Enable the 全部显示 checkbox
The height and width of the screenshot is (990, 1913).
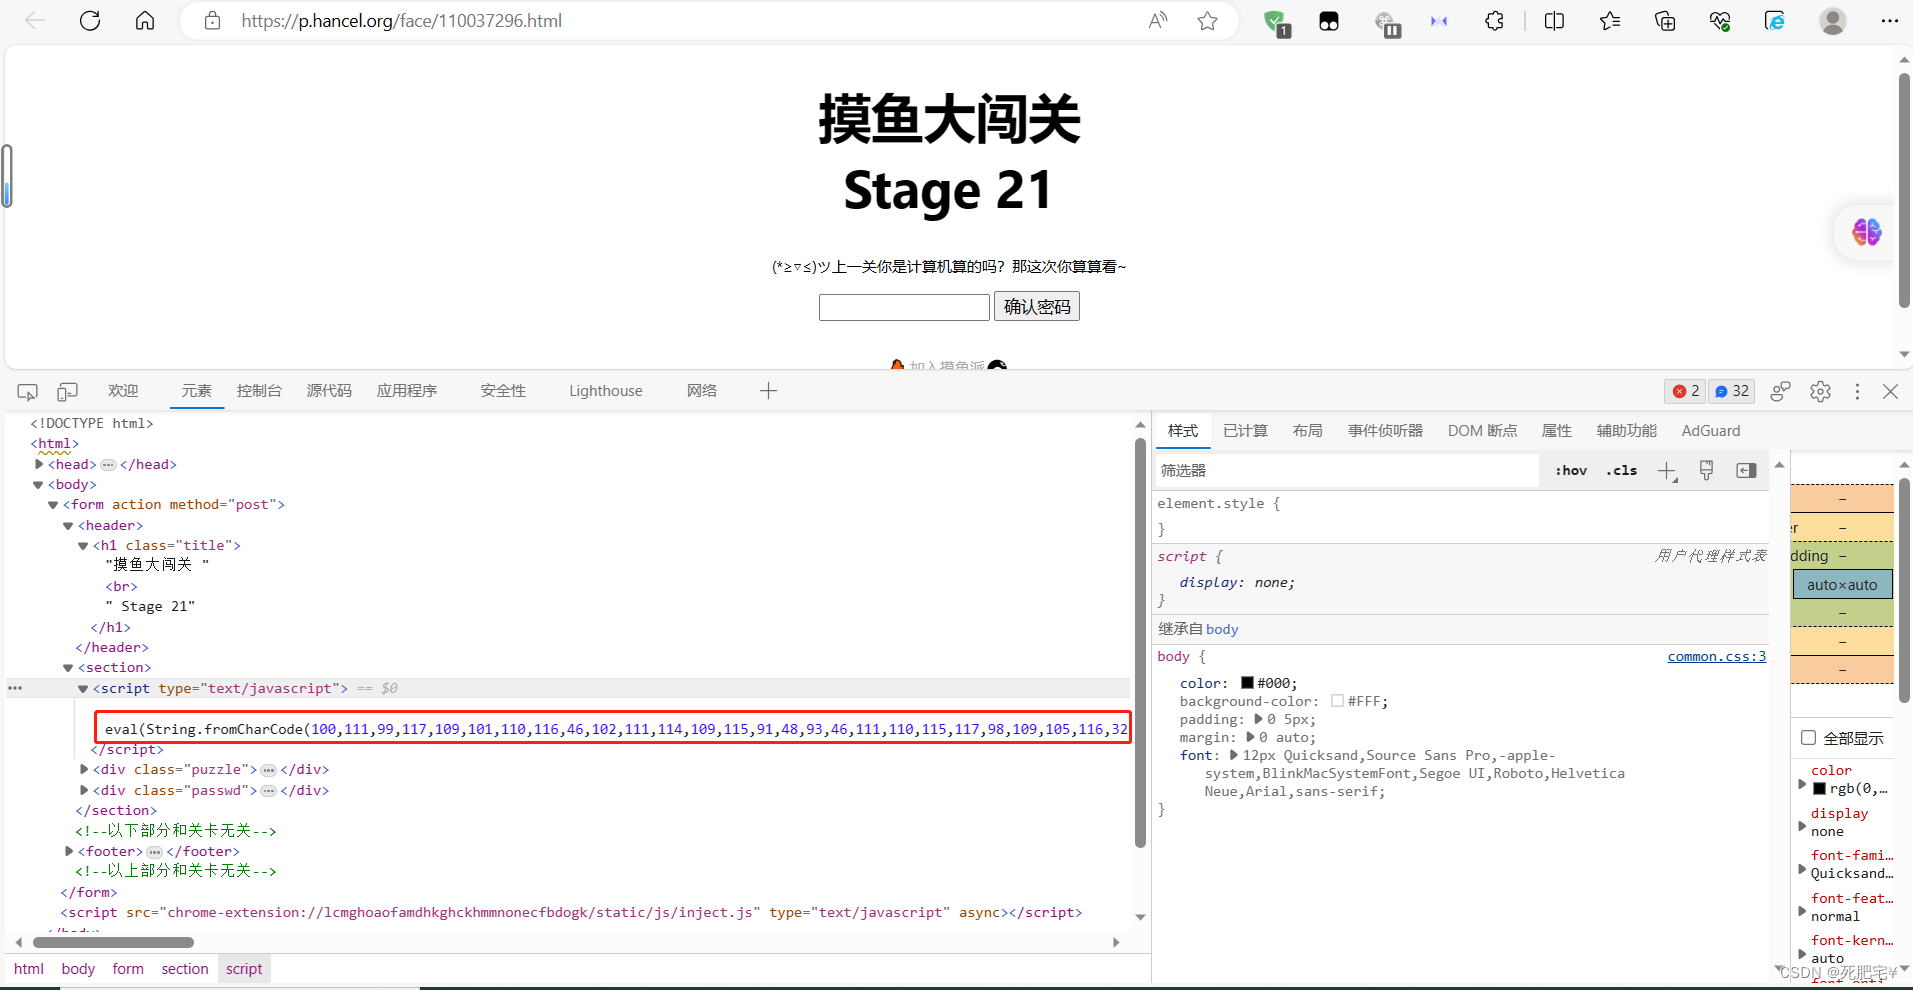1808,738
